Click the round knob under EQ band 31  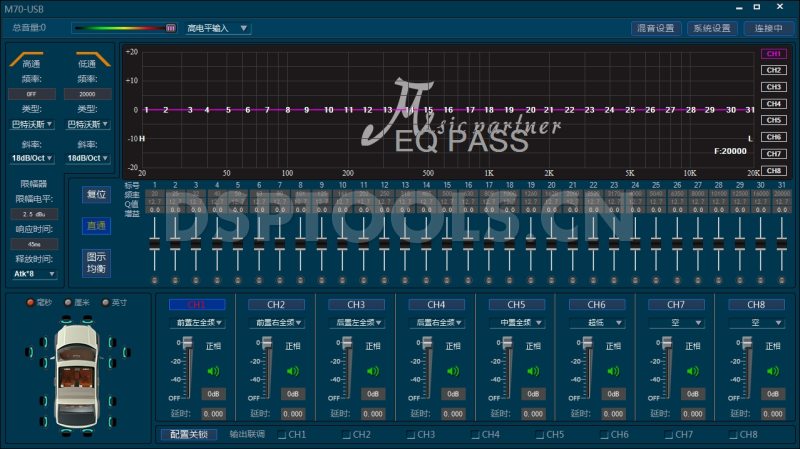pyautogui.click(x=781, y=280)
